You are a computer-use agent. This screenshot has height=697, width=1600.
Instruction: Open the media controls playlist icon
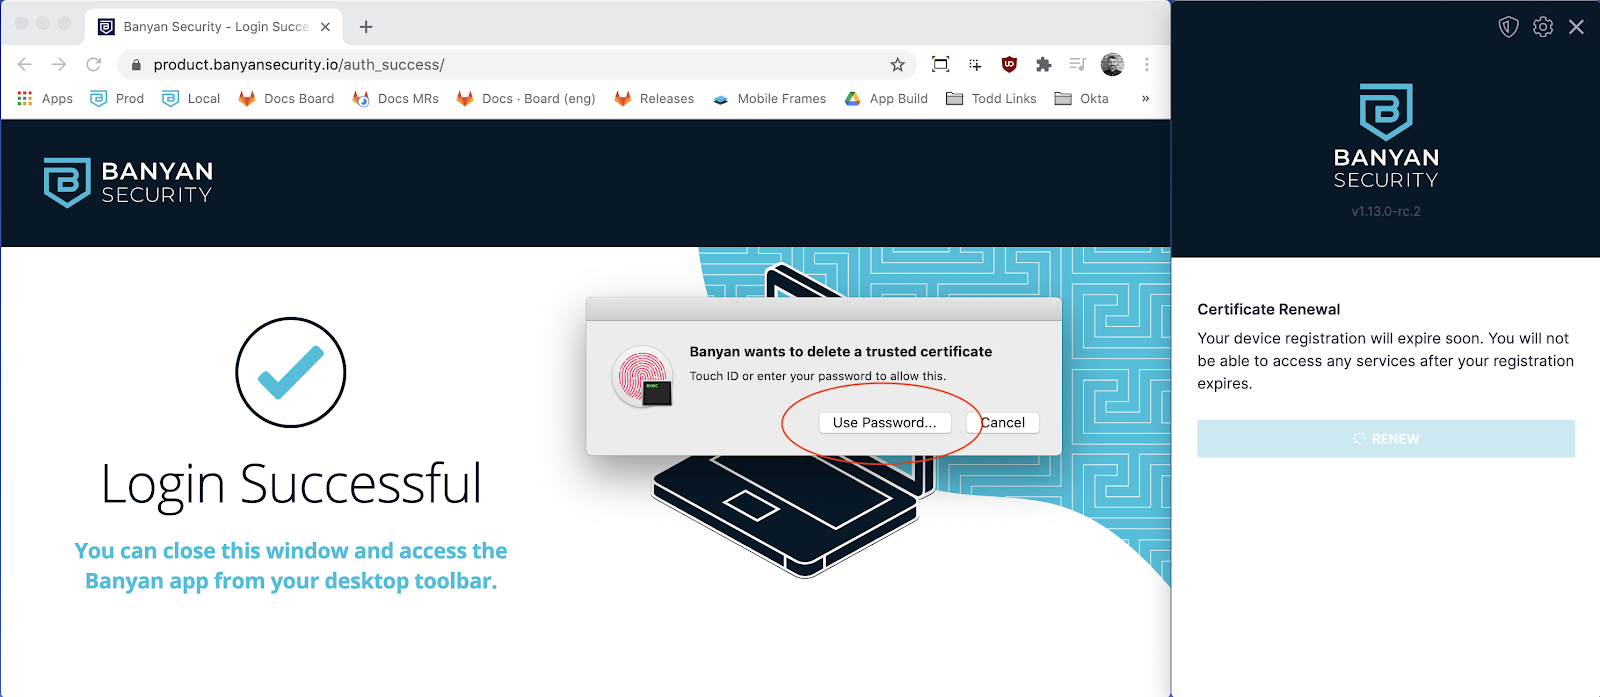tap(1077, 64)
